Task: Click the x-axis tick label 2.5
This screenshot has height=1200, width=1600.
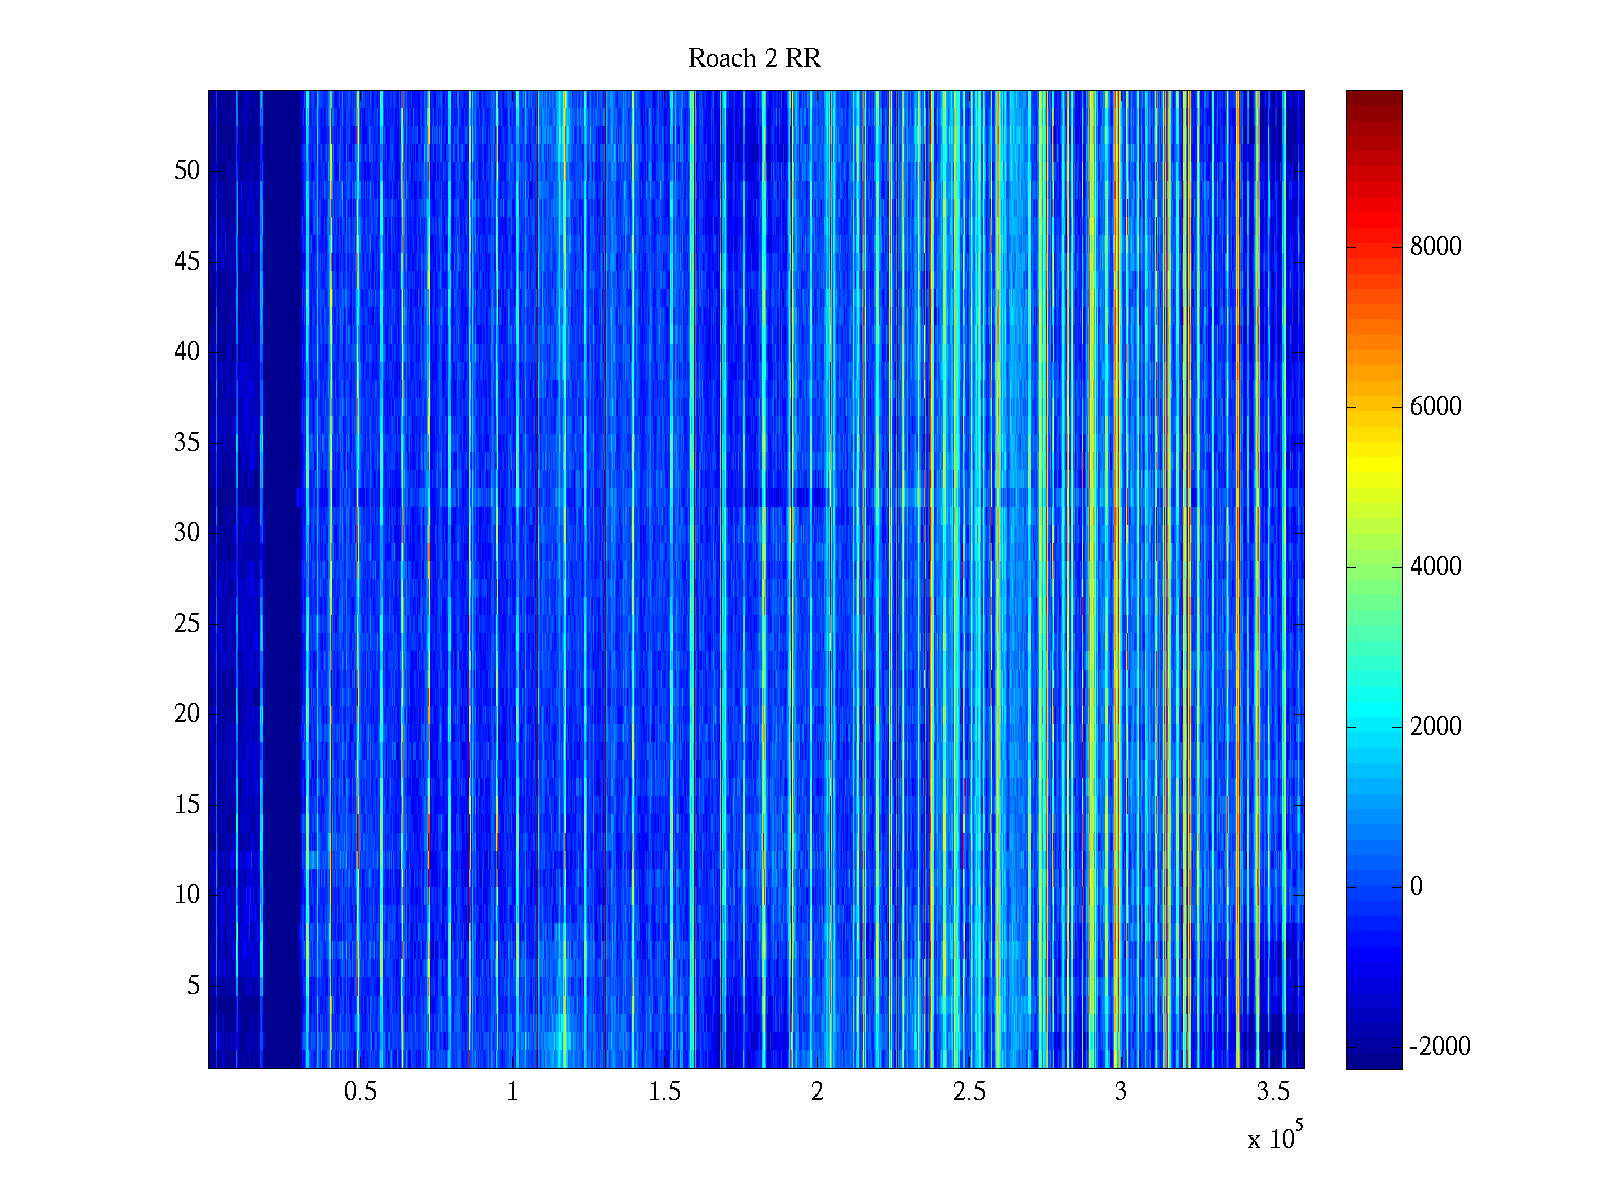Action: point(968,1092)
